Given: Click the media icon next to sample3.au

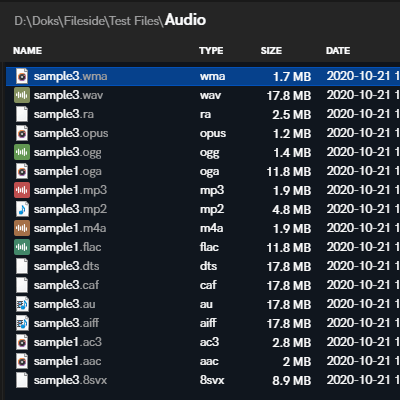Looking at the screenshot, I should click(x=22, y=304).
